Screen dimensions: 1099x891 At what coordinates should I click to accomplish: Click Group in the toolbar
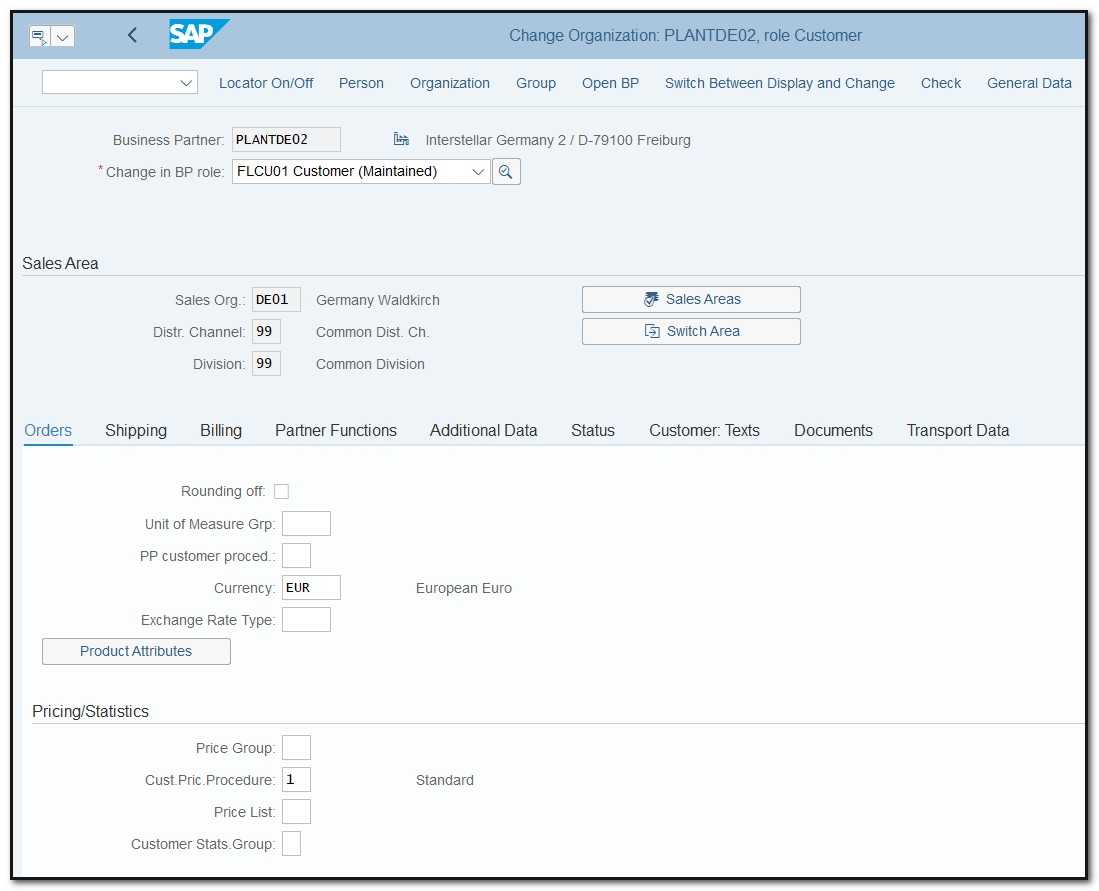coord(536,83)
